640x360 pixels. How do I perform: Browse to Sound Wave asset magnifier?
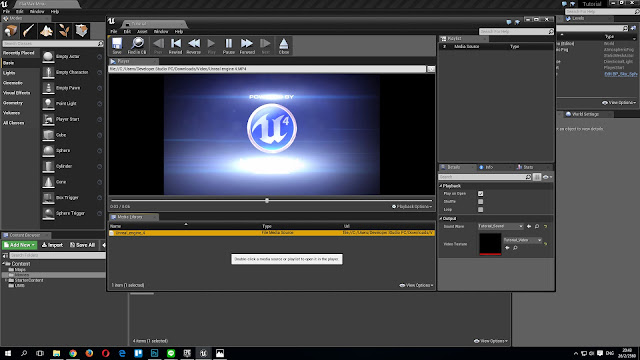coord(537,226)
